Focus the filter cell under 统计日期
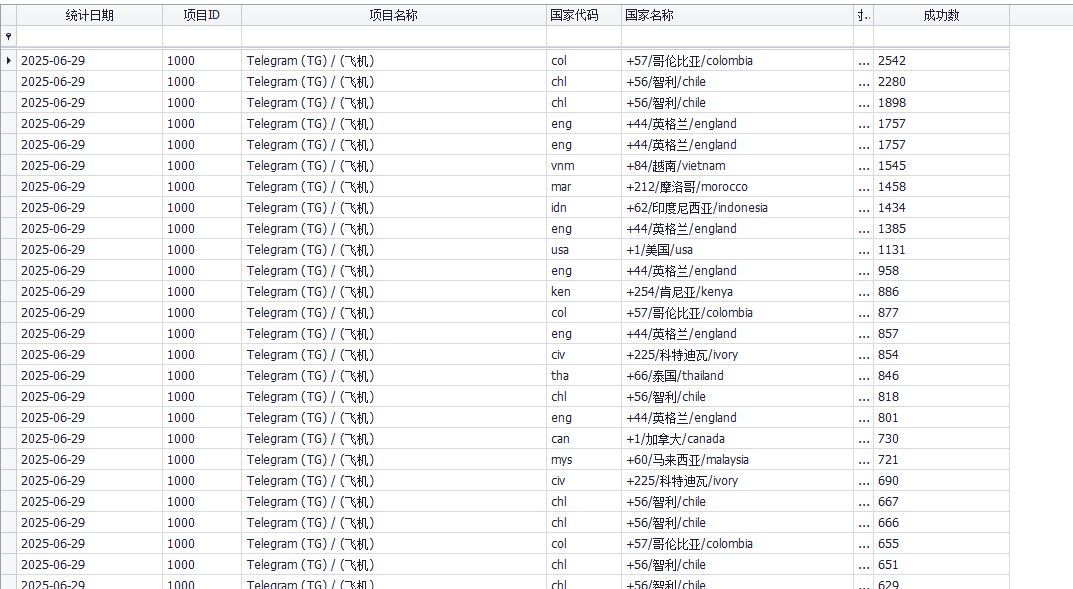 pyautogui.click(x=90, y=36)
